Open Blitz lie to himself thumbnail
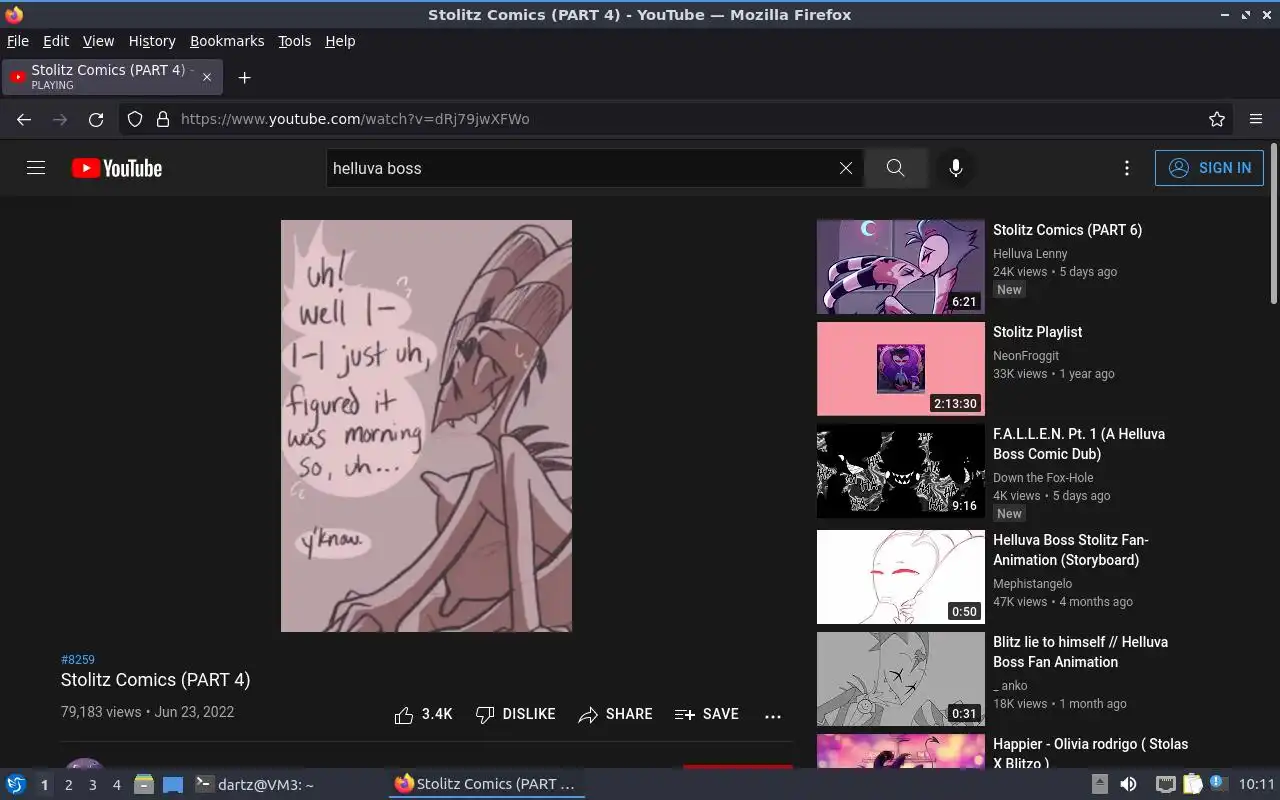This screenshot has width=1280, height=800. [x=901, y=679]
